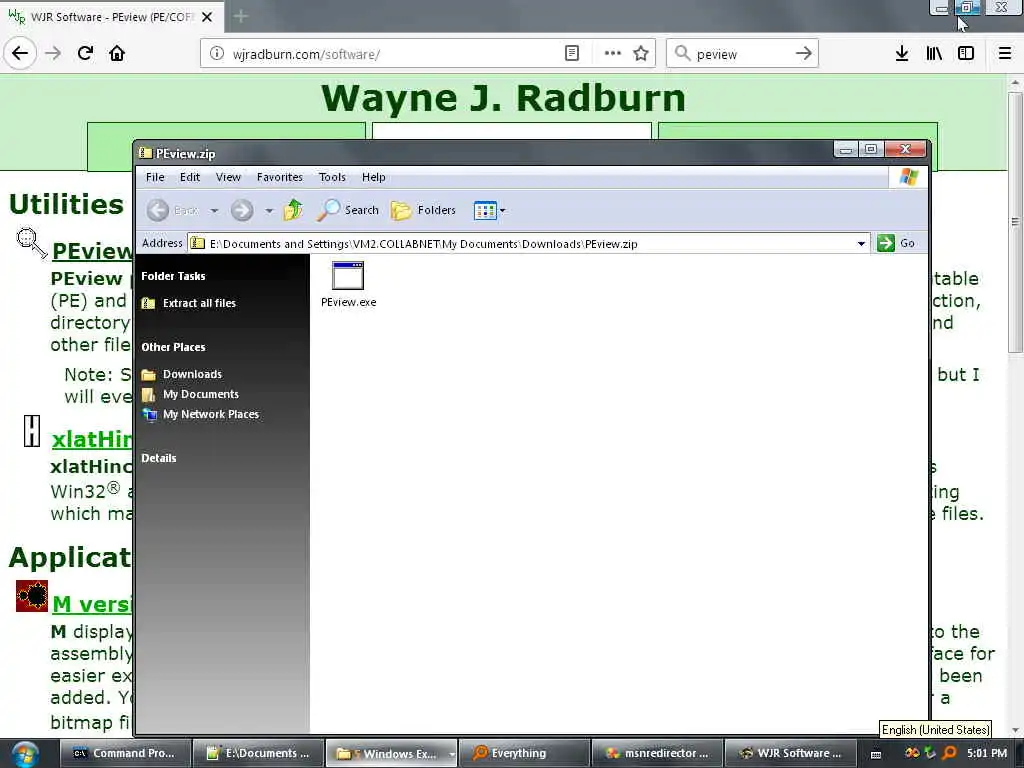Reload the page in Firefox
This screenshot has width=1024, height=768.
click(x=85, y=53)
